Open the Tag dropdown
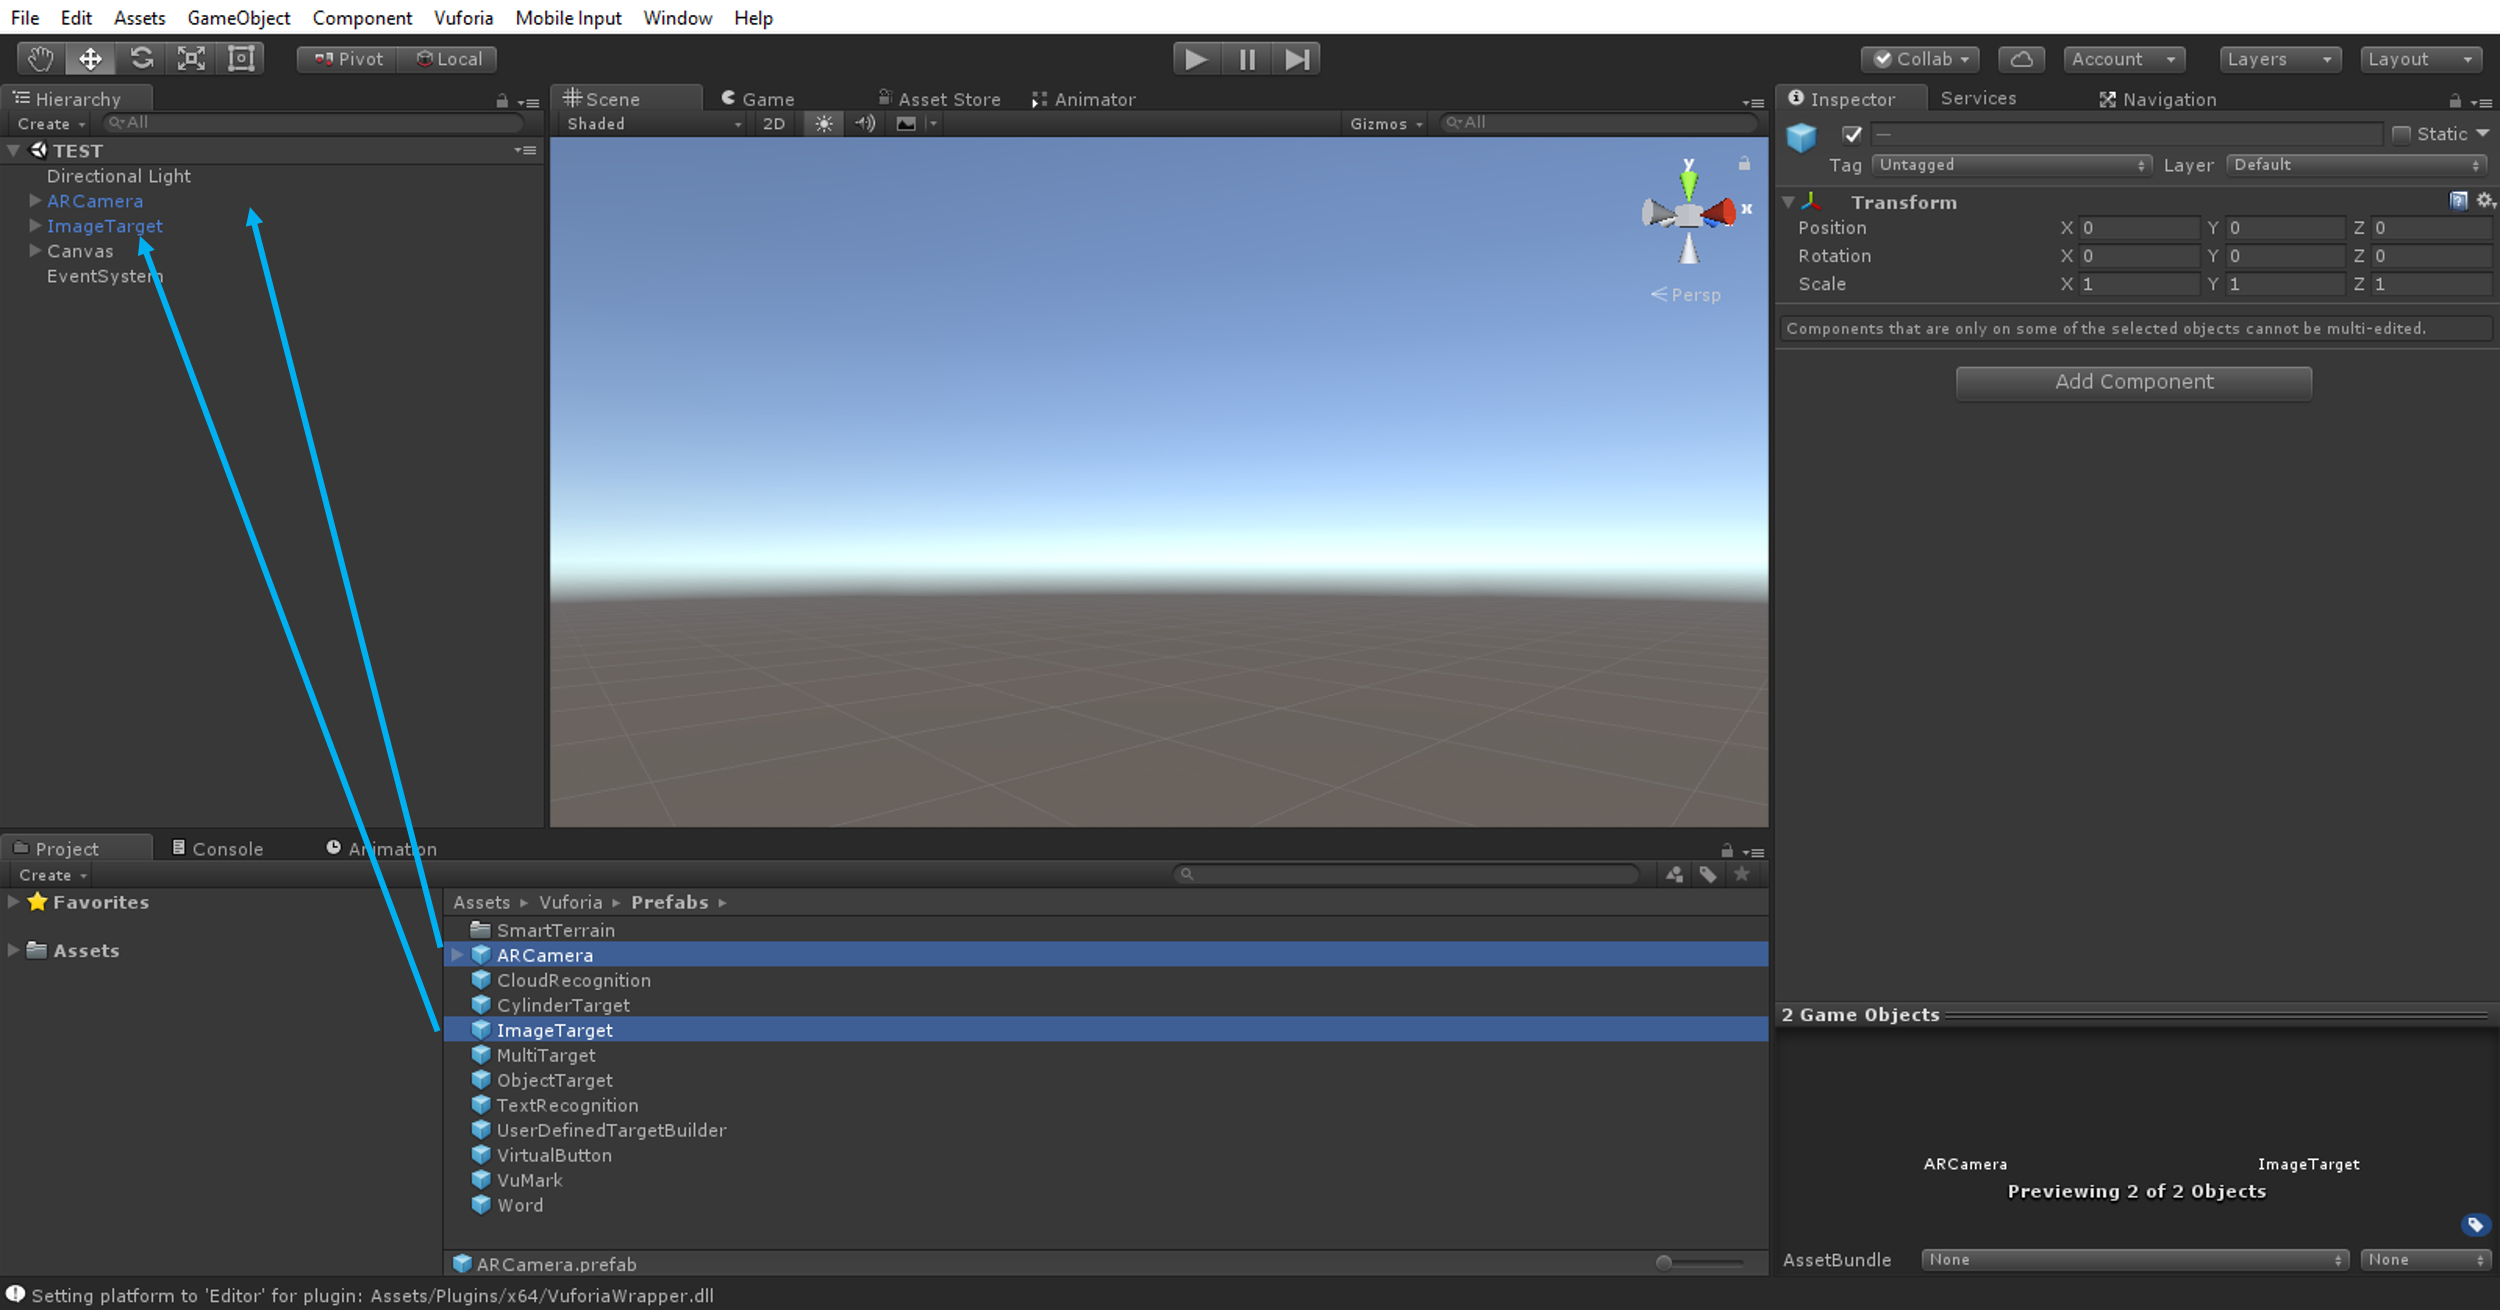Image resolution: width=2500 pixels, height=1310 pixels. 2011,165
